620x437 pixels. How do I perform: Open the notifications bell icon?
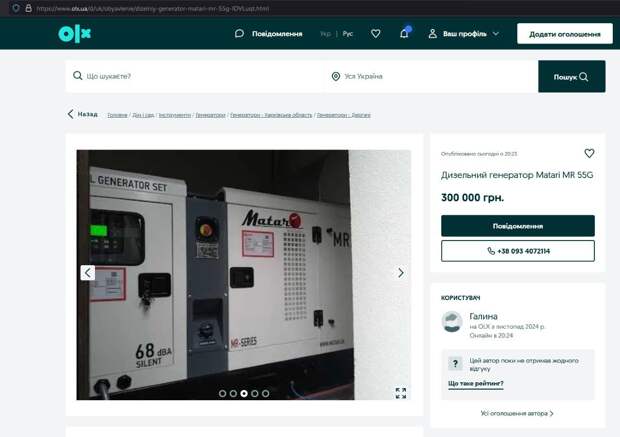404,34
